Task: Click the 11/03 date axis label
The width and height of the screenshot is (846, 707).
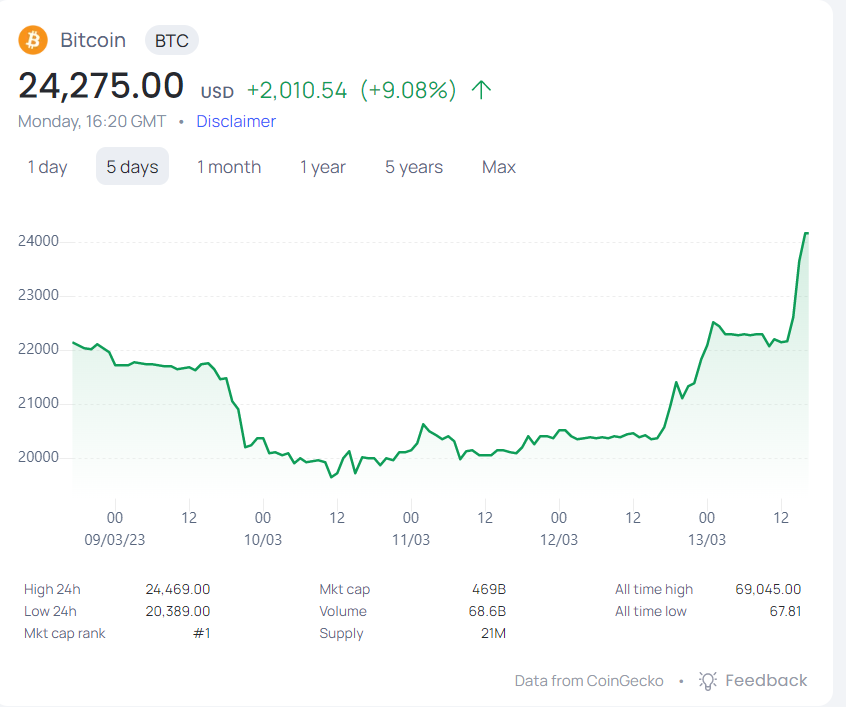Action: click(x=411, y=540)
